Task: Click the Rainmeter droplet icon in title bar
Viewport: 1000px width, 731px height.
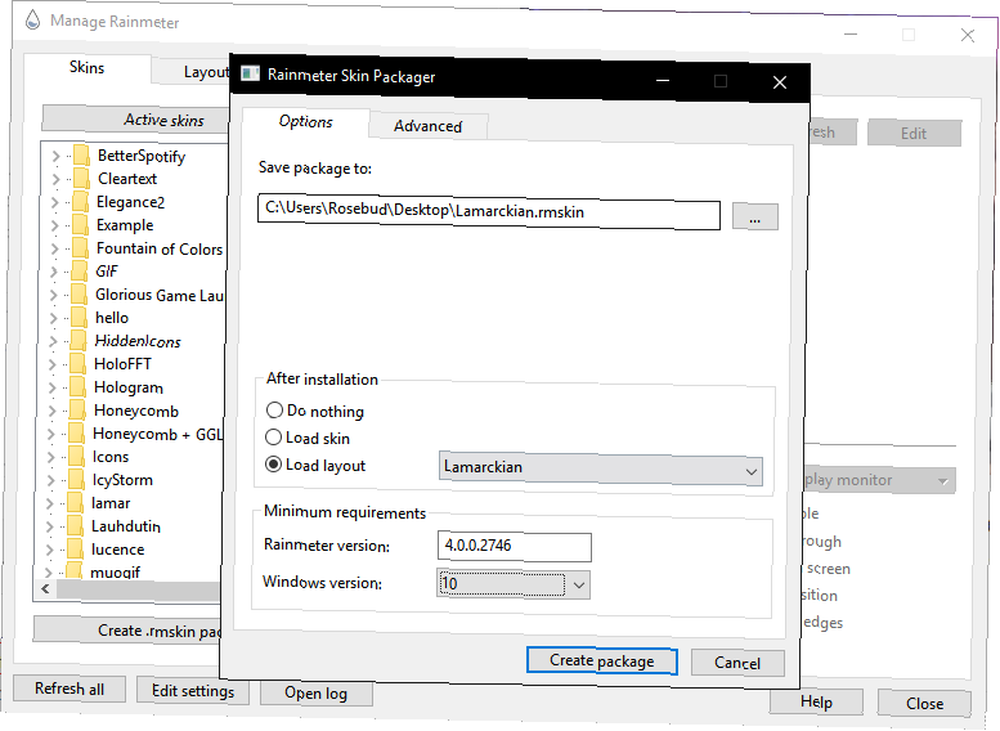Action: tap(32, 20)
